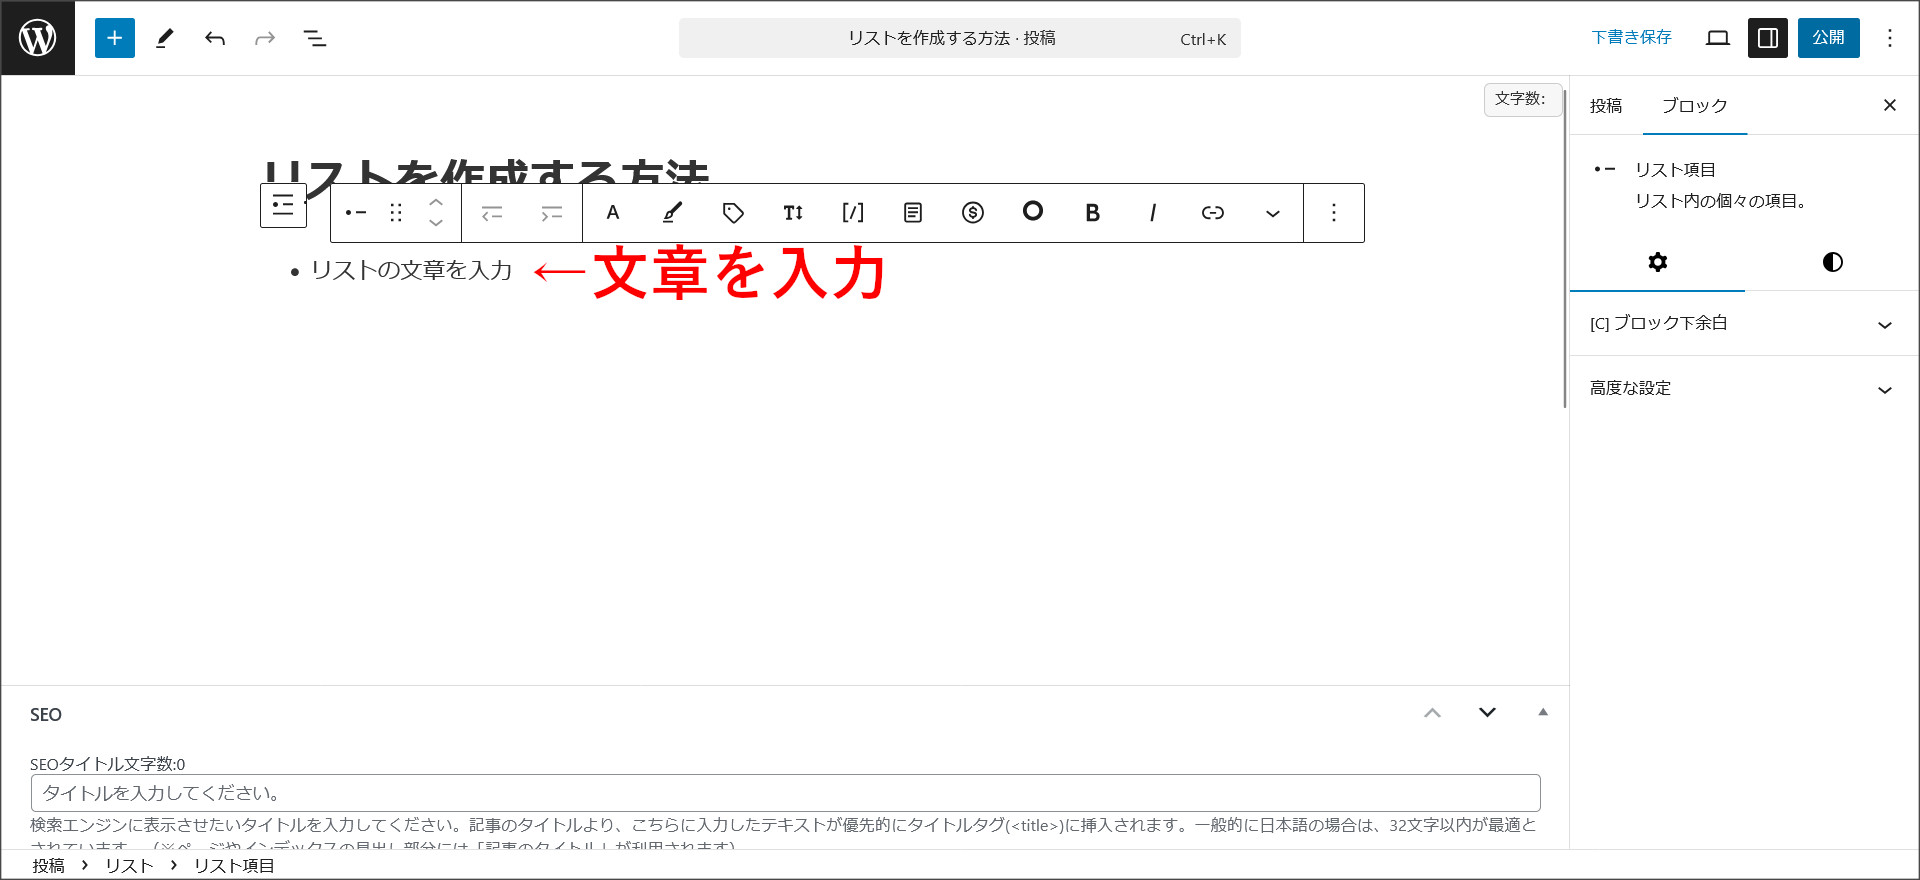
Task: Click the bold circle icon in toolbar
Action: coord(1033,212)
